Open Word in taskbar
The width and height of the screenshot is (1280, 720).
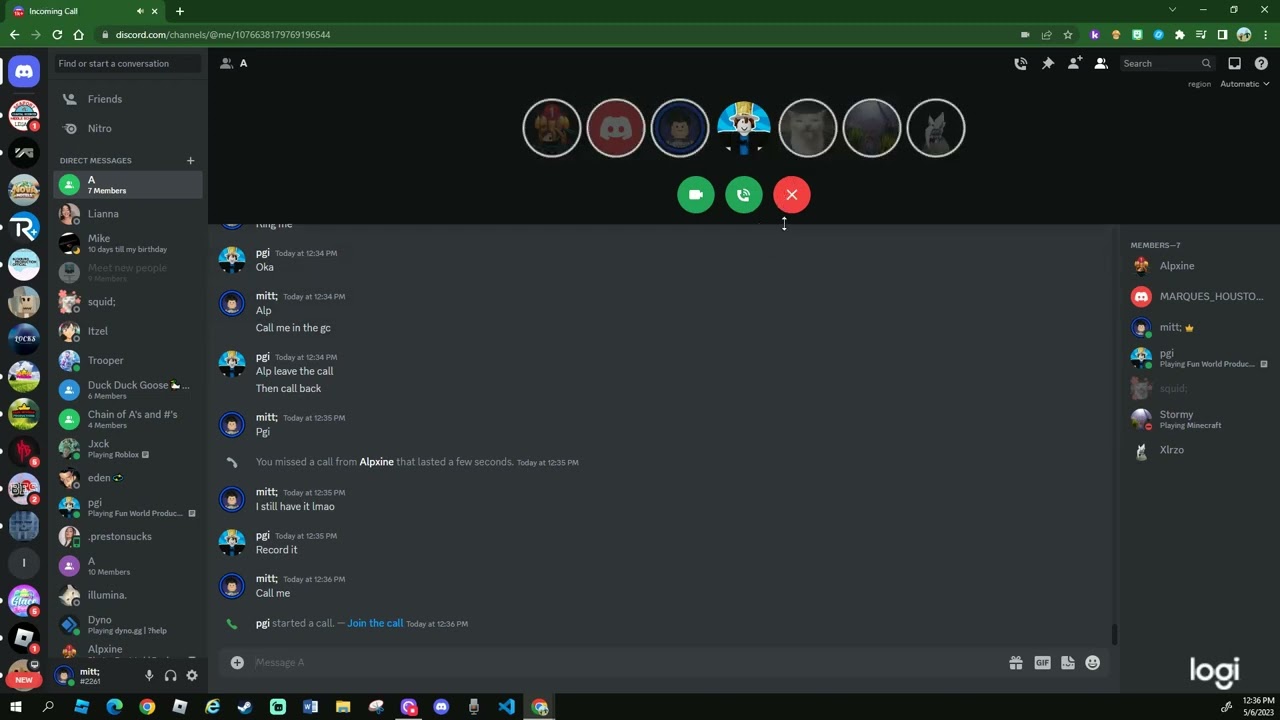click(310, 707)
